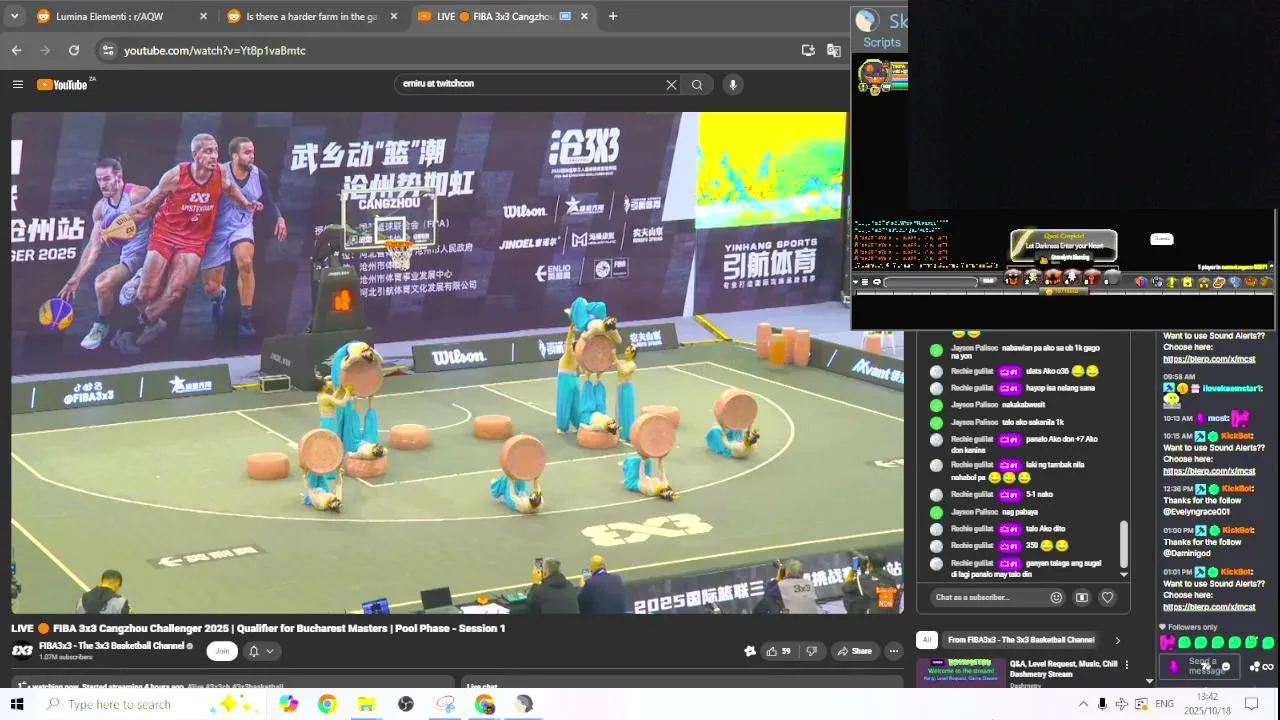The height and width of the screenshot is (720, 1280).
Task: Open the Scripts menu in game client
Action: (882, 42)
